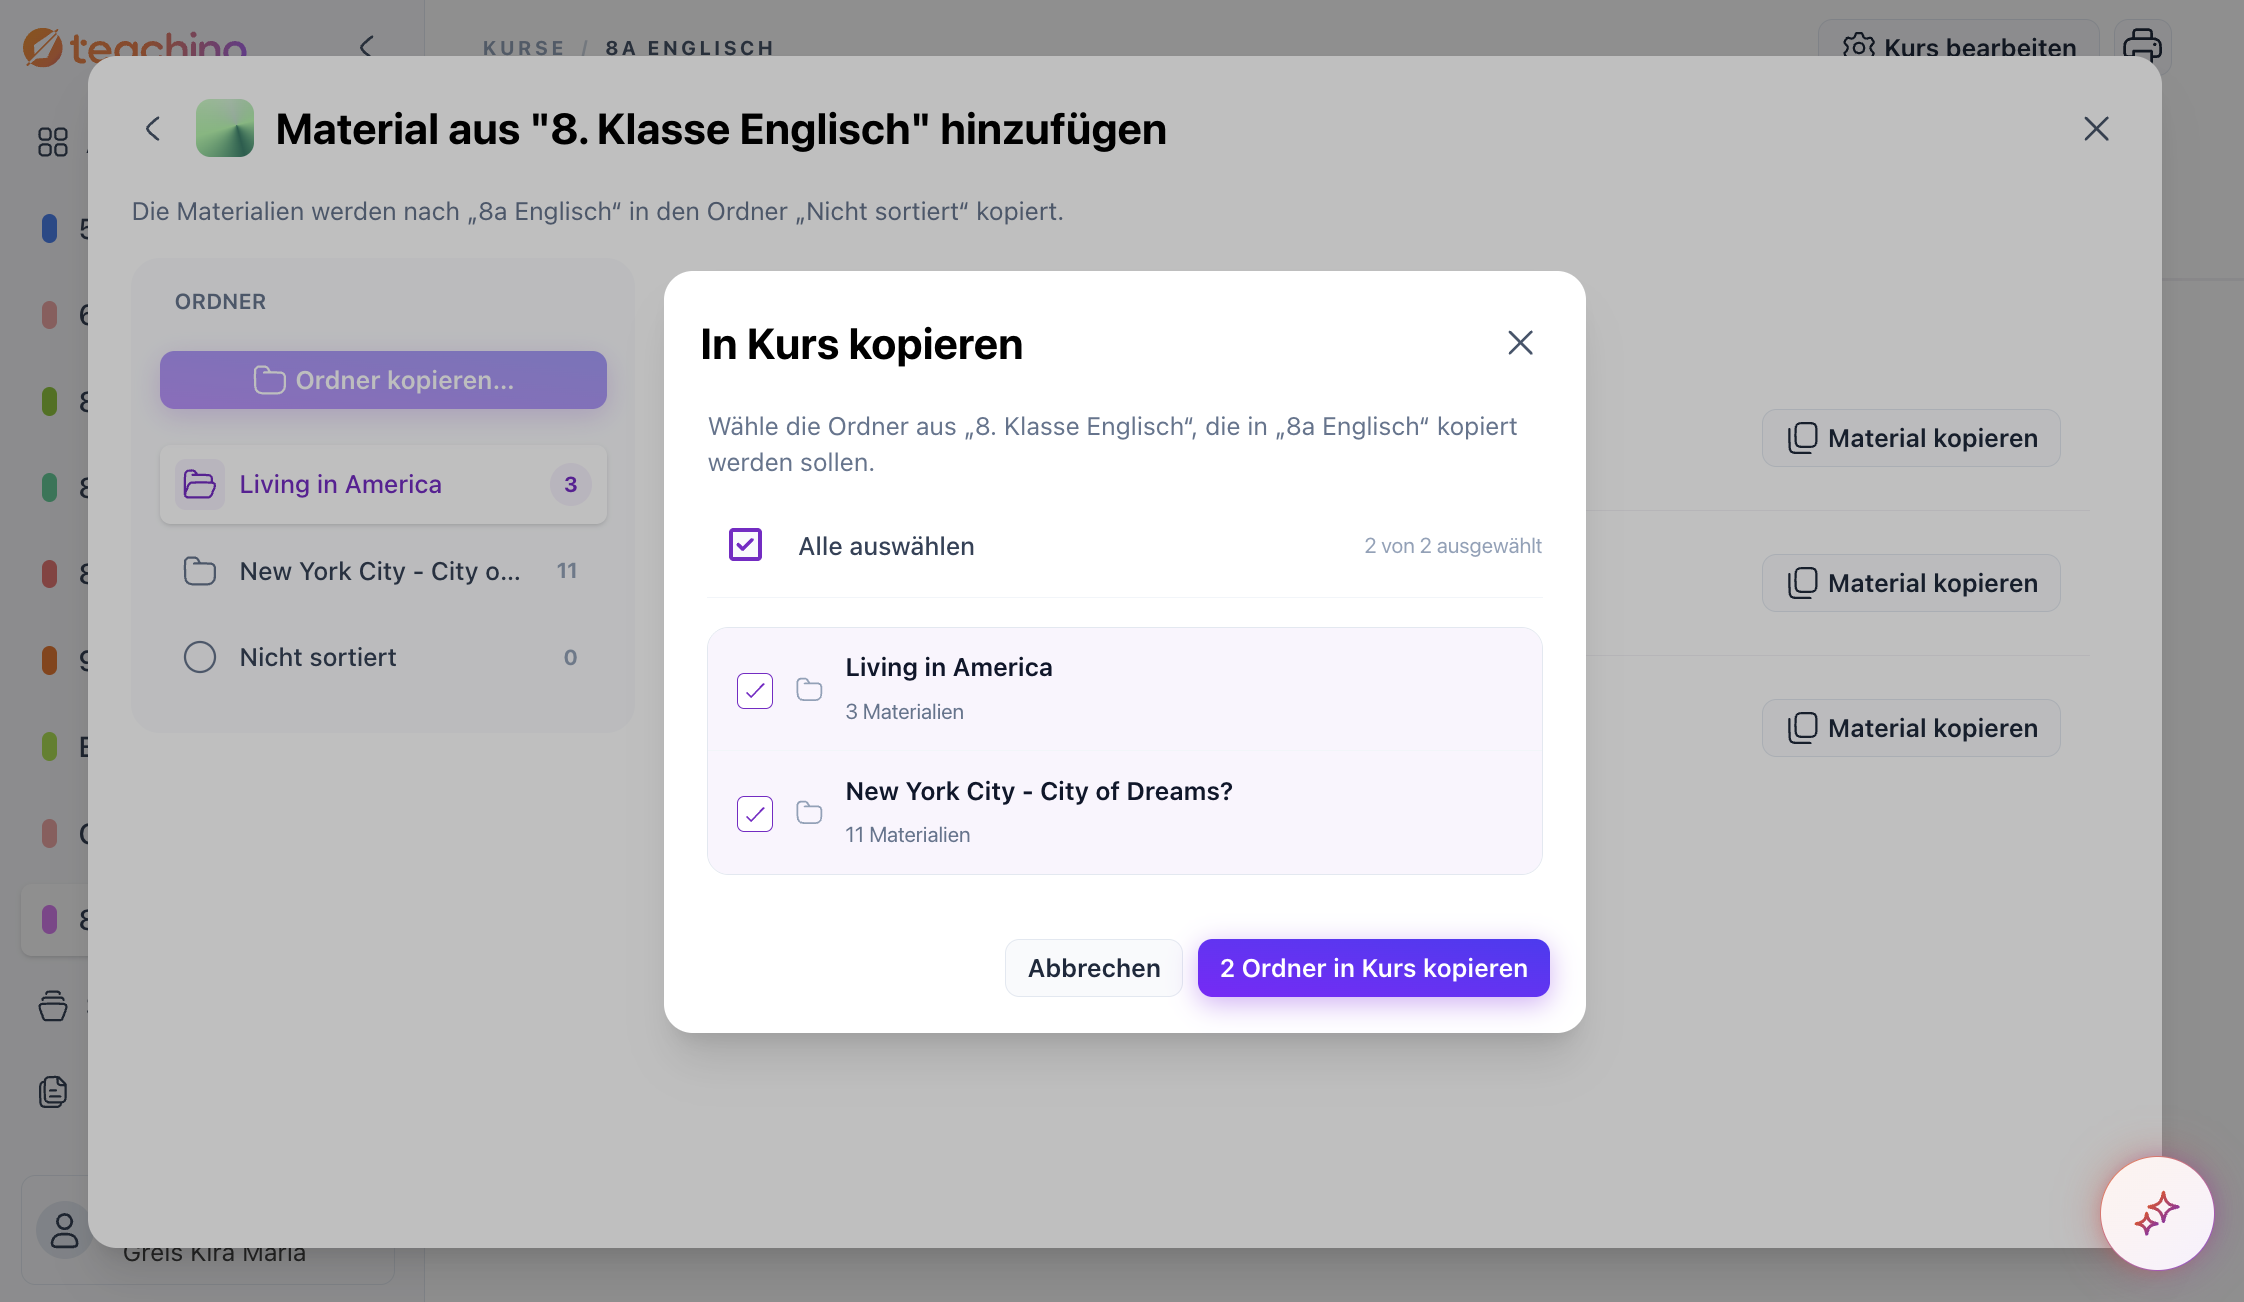Click the documents icon in left sidebar
This screenshot has height=1302, width=2244.
(x=53, y=1092)
